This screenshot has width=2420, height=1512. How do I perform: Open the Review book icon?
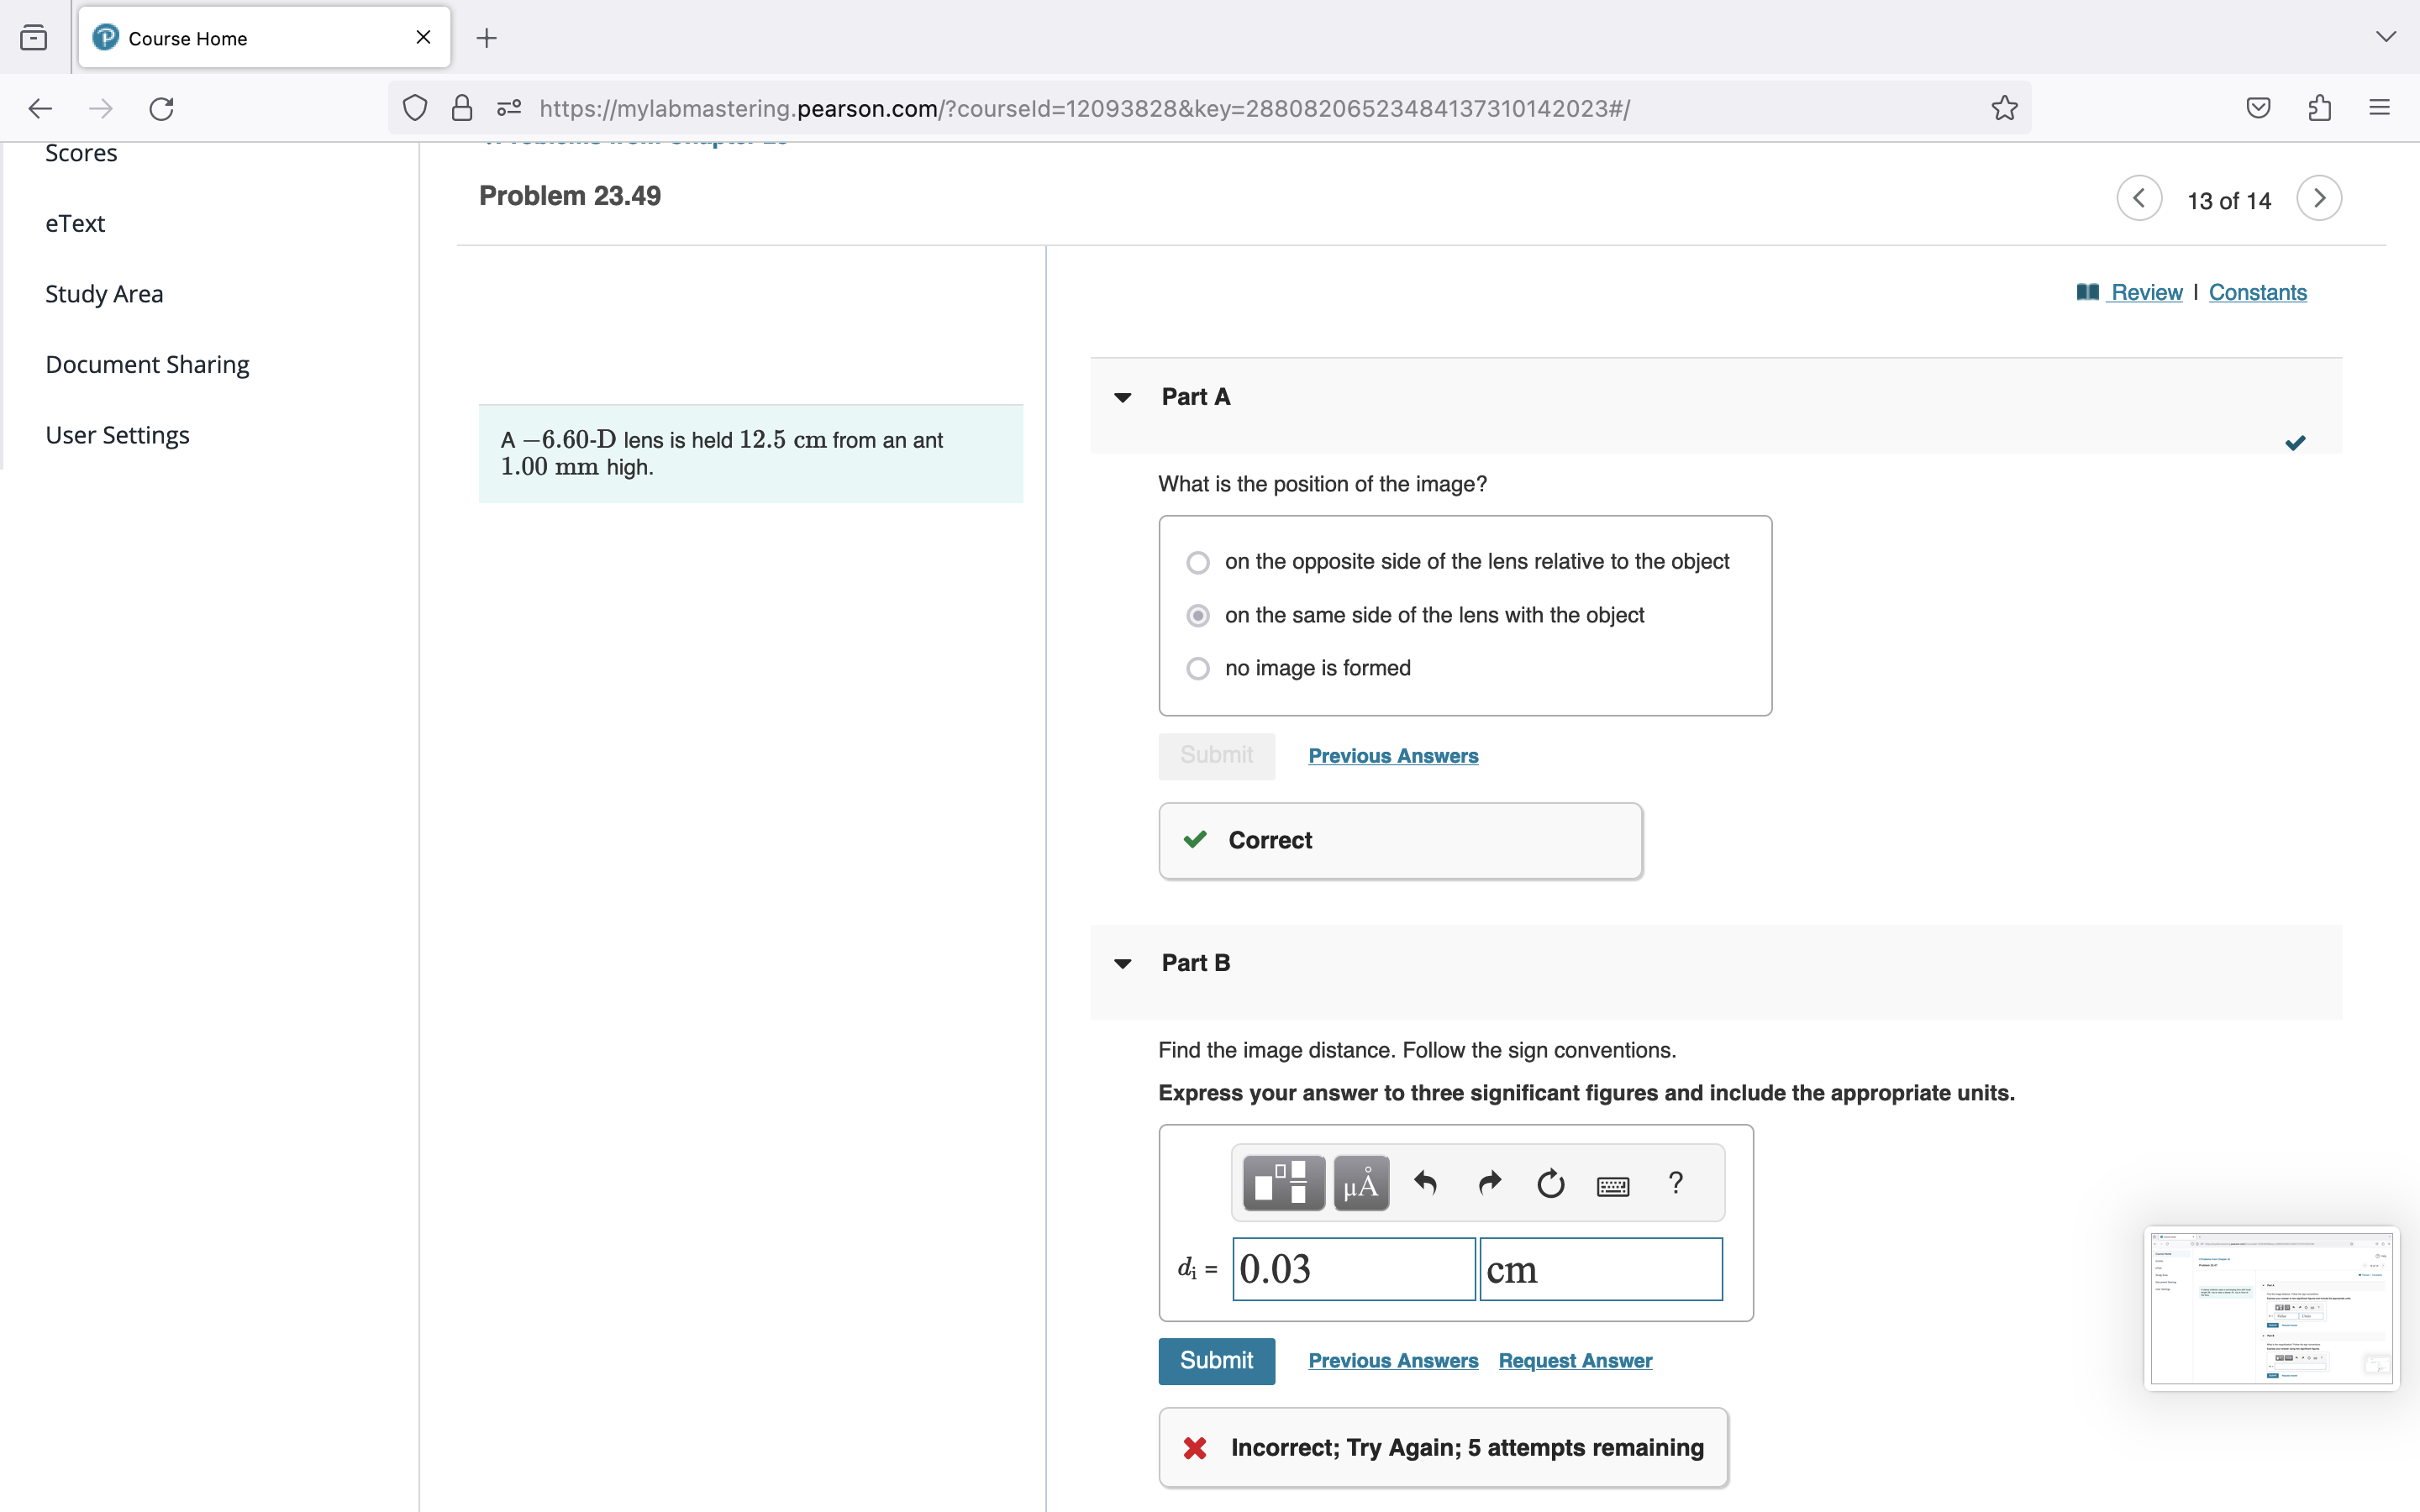point(2089,292)
